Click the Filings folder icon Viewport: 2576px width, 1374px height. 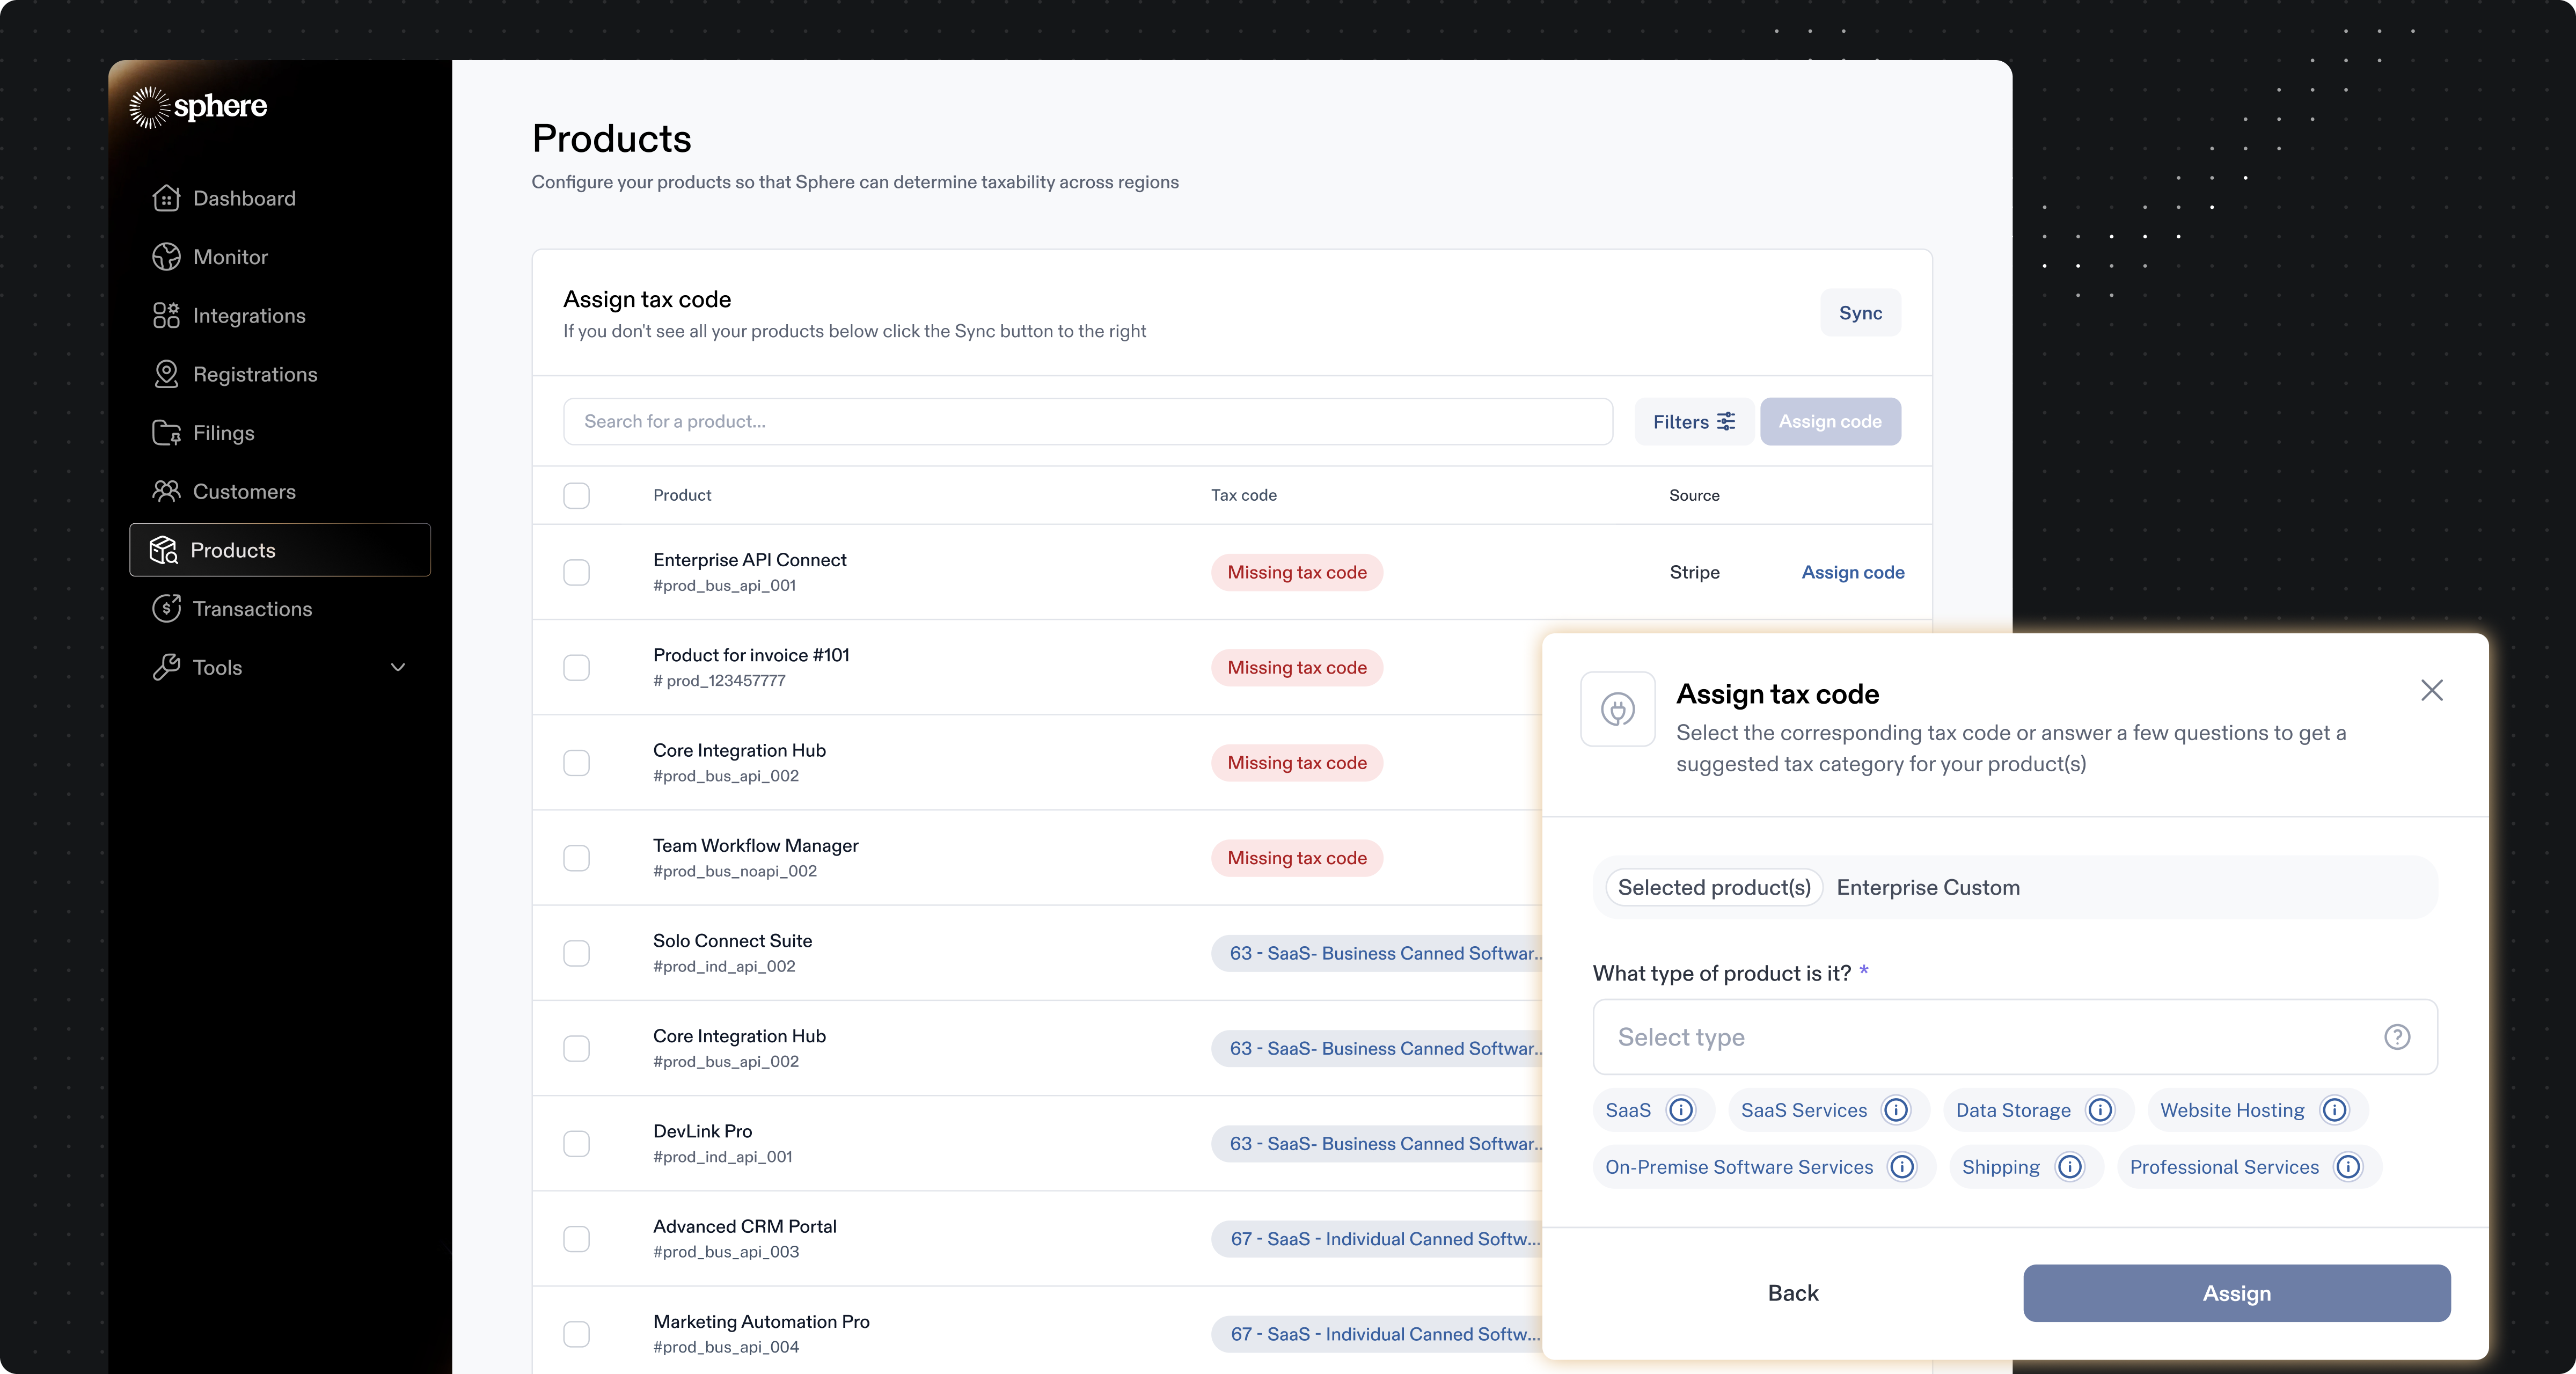pos(166,433)
